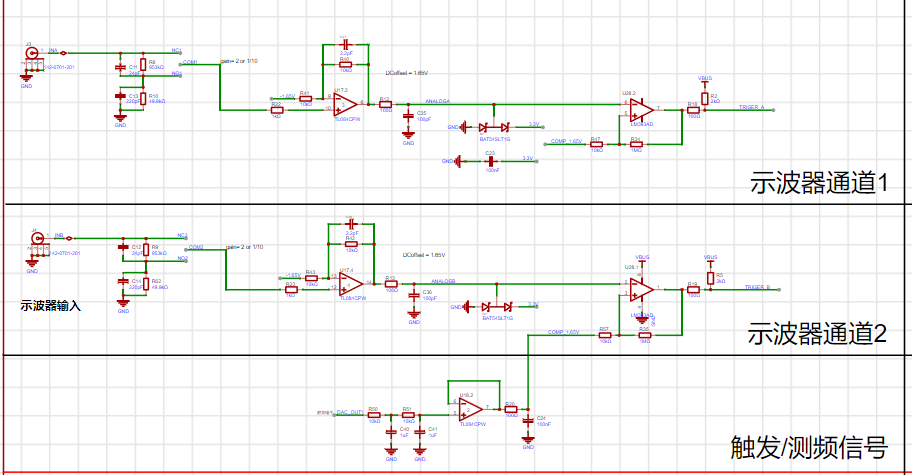Image resolution: width=912 pixels, height=475 pixels.
Task: Select capacitor C40 1uF symbol
Action: point(391,432)
